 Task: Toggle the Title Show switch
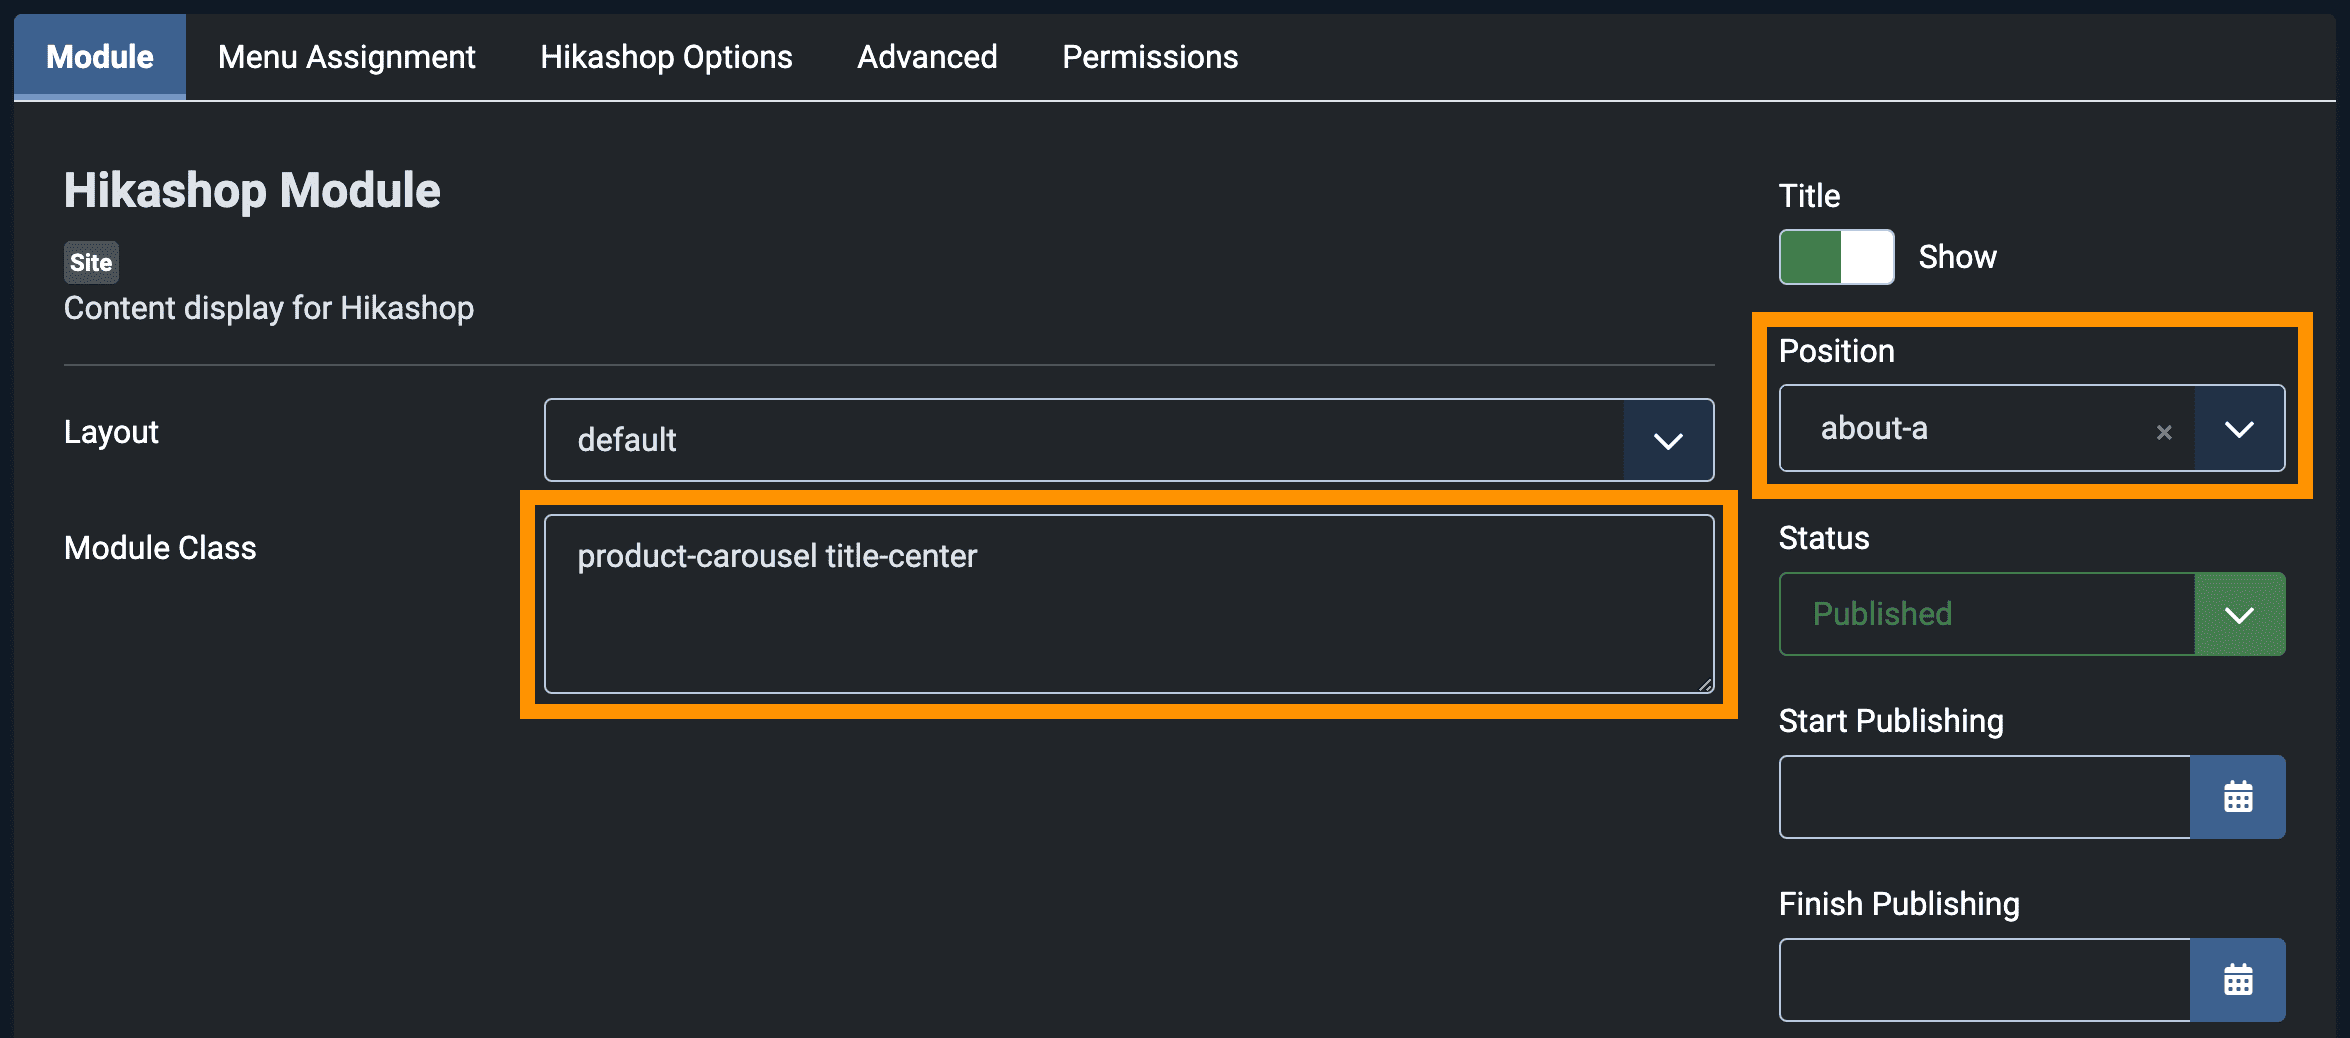(1836, 257)
